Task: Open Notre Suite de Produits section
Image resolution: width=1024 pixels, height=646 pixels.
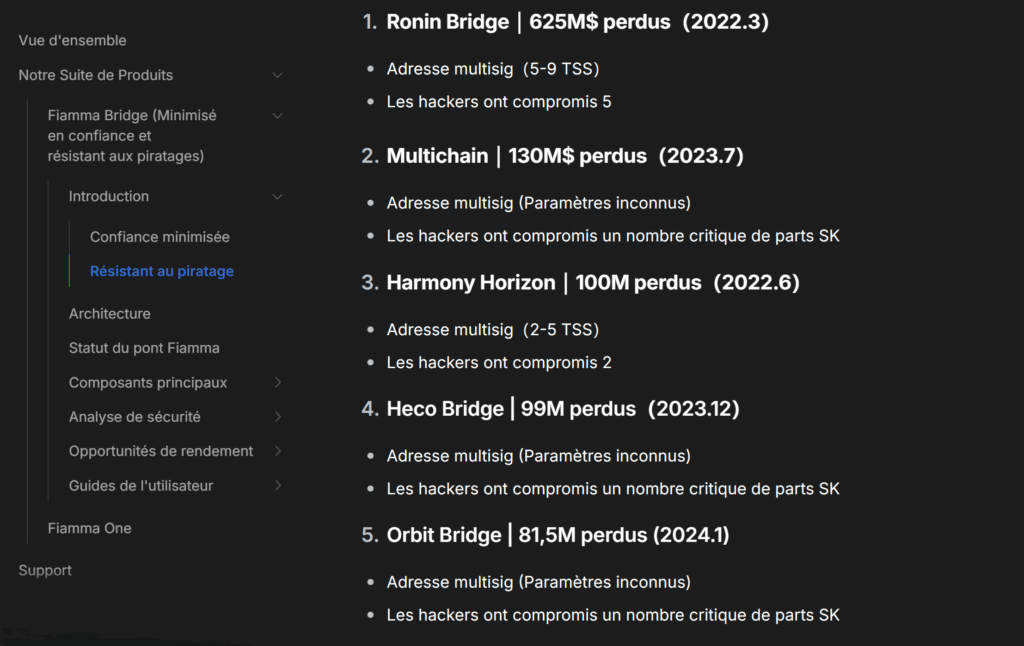Action: (96, 75)
